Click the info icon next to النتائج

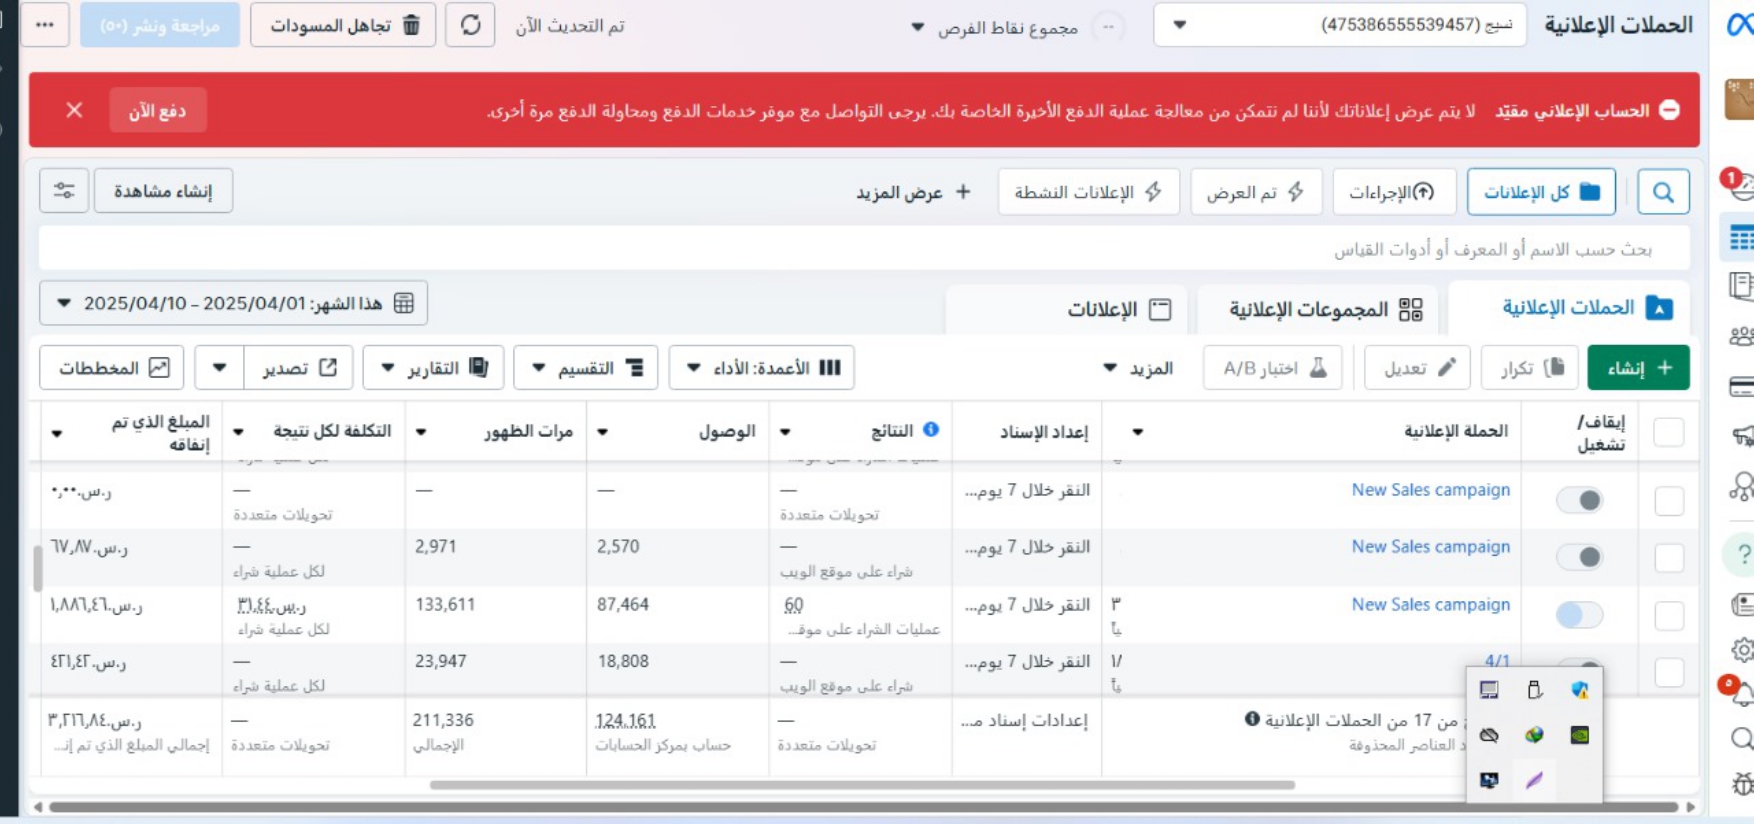931,429
